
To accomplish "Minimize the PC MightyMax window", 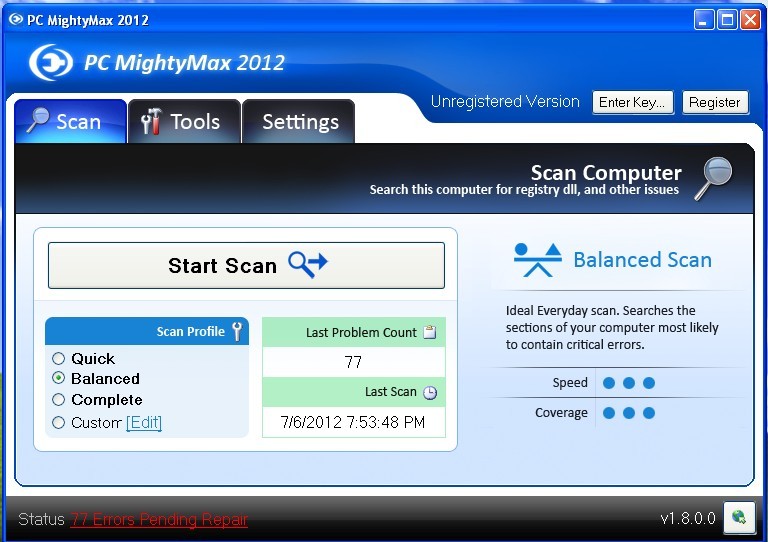I will coord(704,20).
